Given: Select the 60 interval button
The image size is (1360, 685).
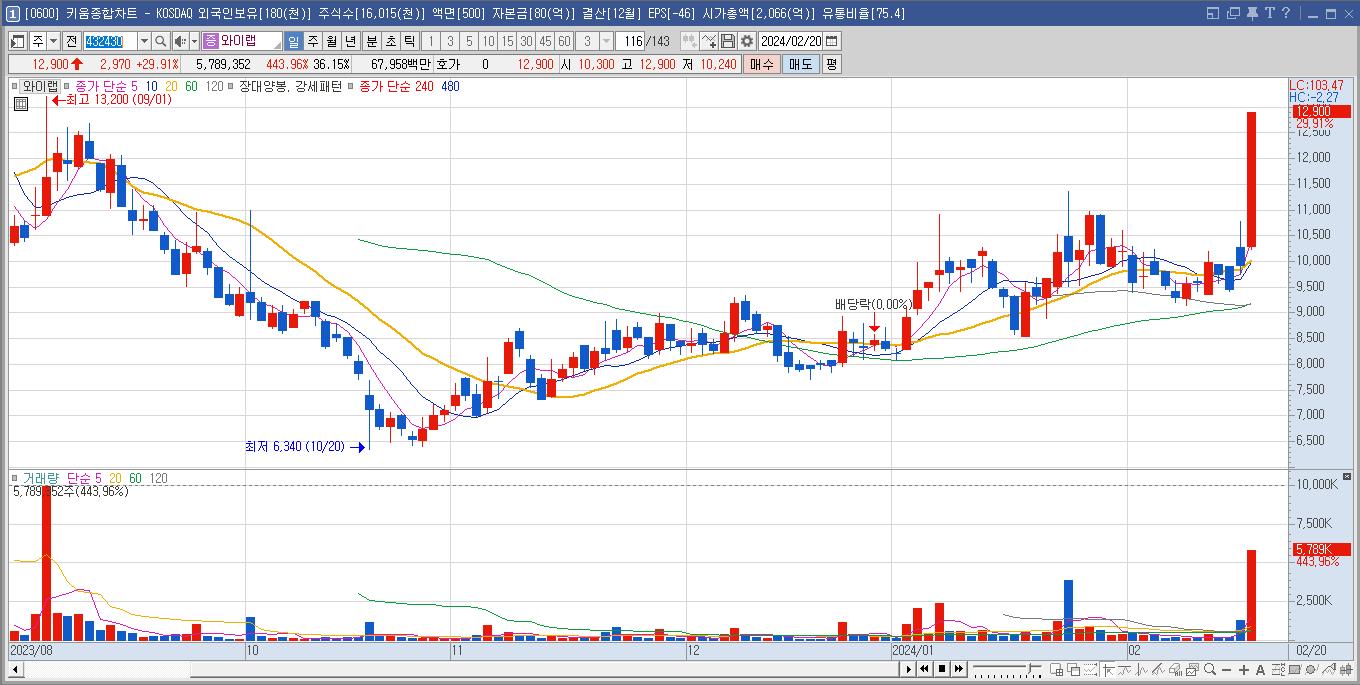Looking at the screenshot, I should (x=564, y=41).
